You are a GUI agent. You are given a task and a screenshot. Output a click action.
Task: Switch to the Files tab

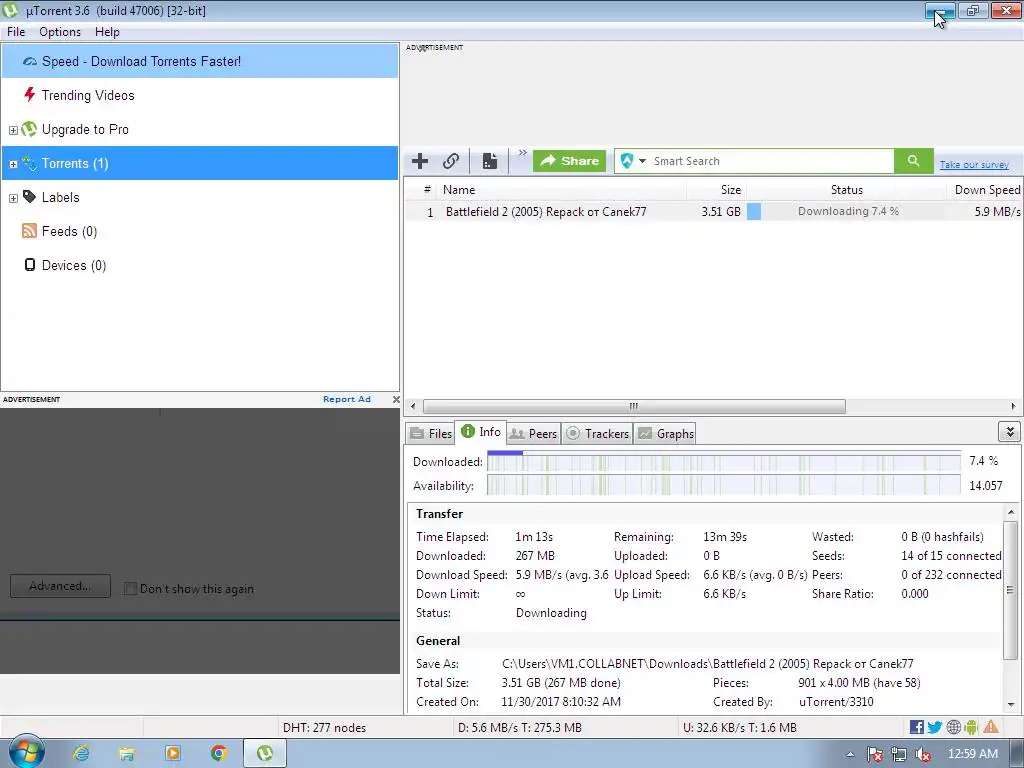(430, 434)
